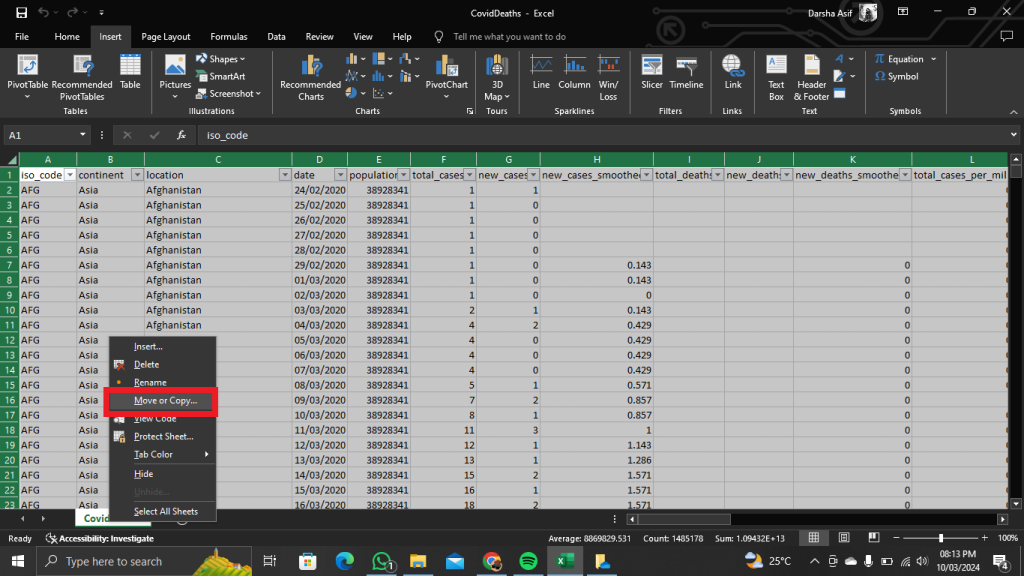Switch to the Formulas ribbon tab
Screen dimensions: 1024x576
(x=229, y=36)
